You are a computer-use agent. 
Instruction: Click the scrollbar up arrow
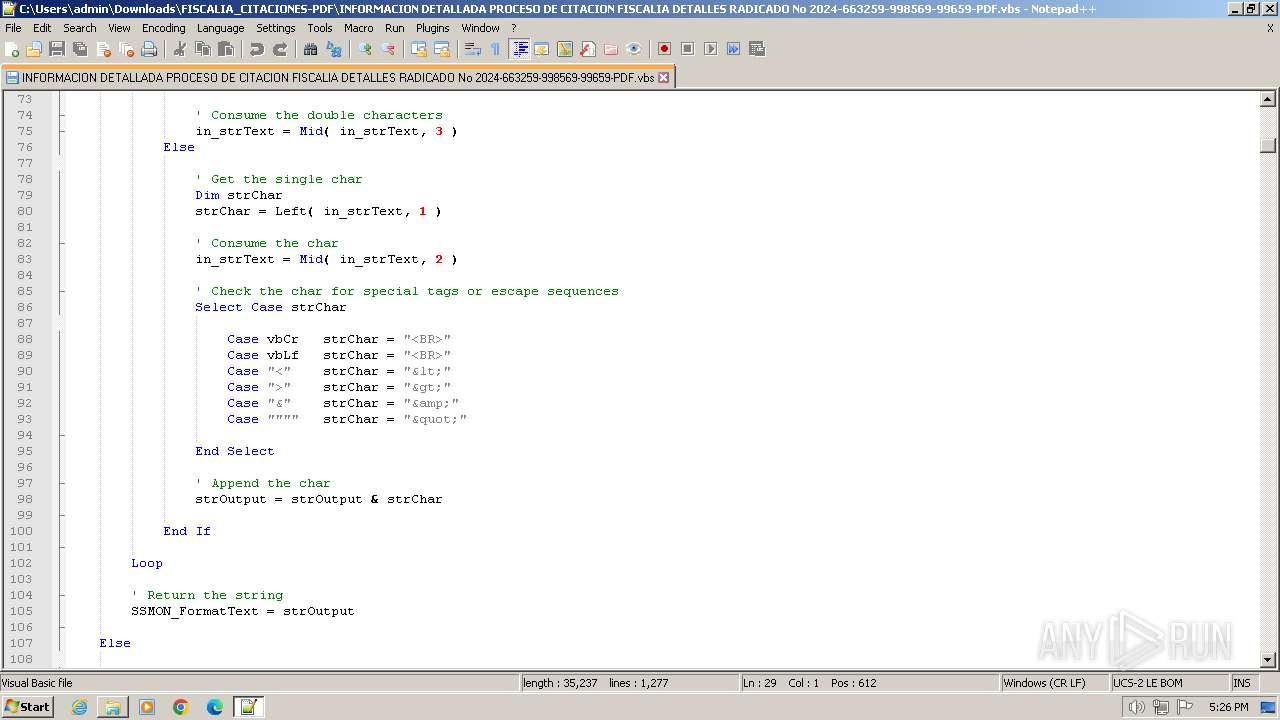tap(1268, 99)
